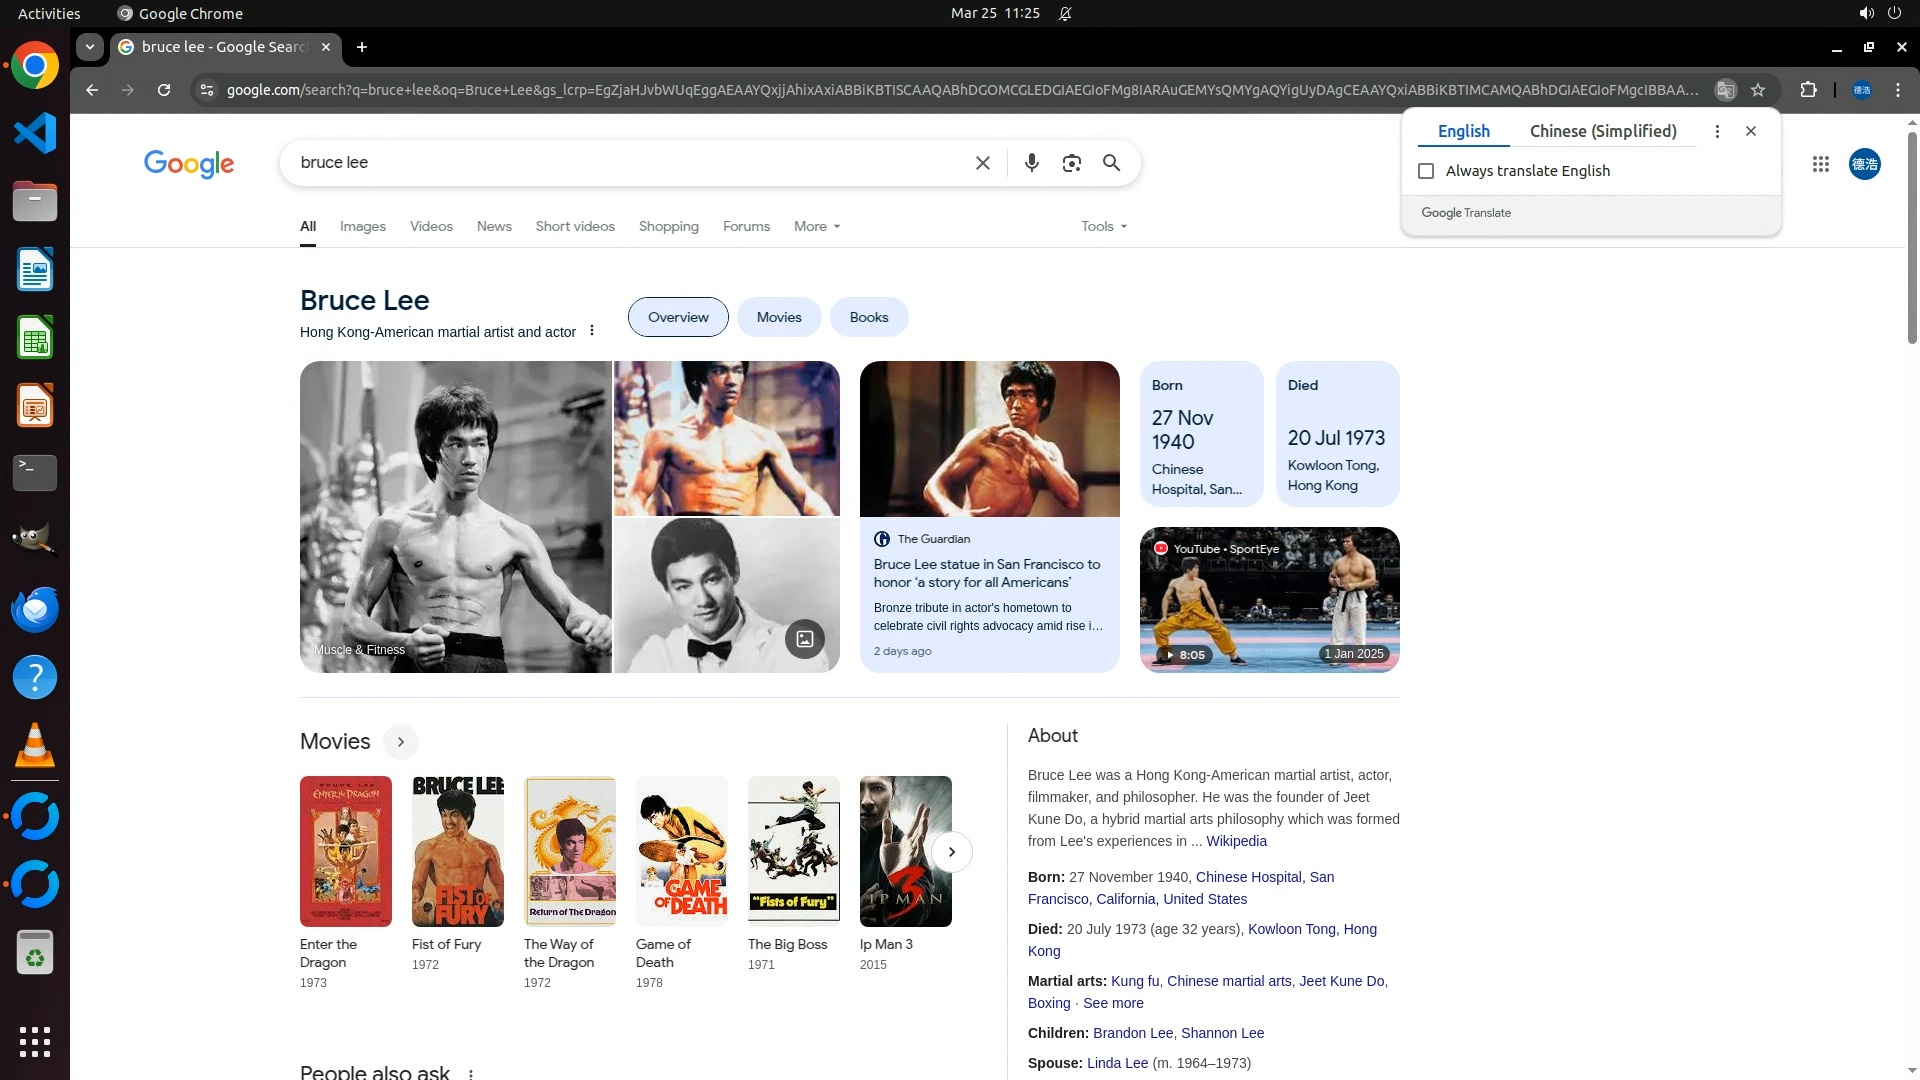This screenshot has width=1920, height=1080.
Task: Click the voice search microphone icon
Action: (x=1031, y=163)
